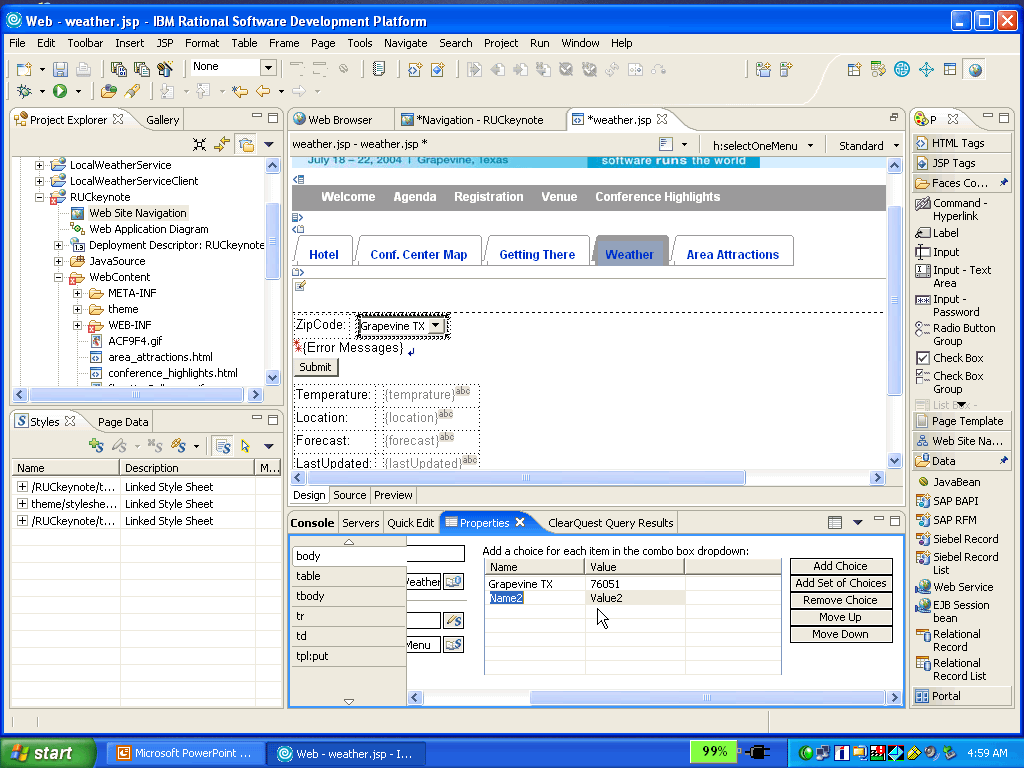1024x768 pixels.
Task: Expand the LocalWeatherService project node
Action: click(x=39, y=165)
